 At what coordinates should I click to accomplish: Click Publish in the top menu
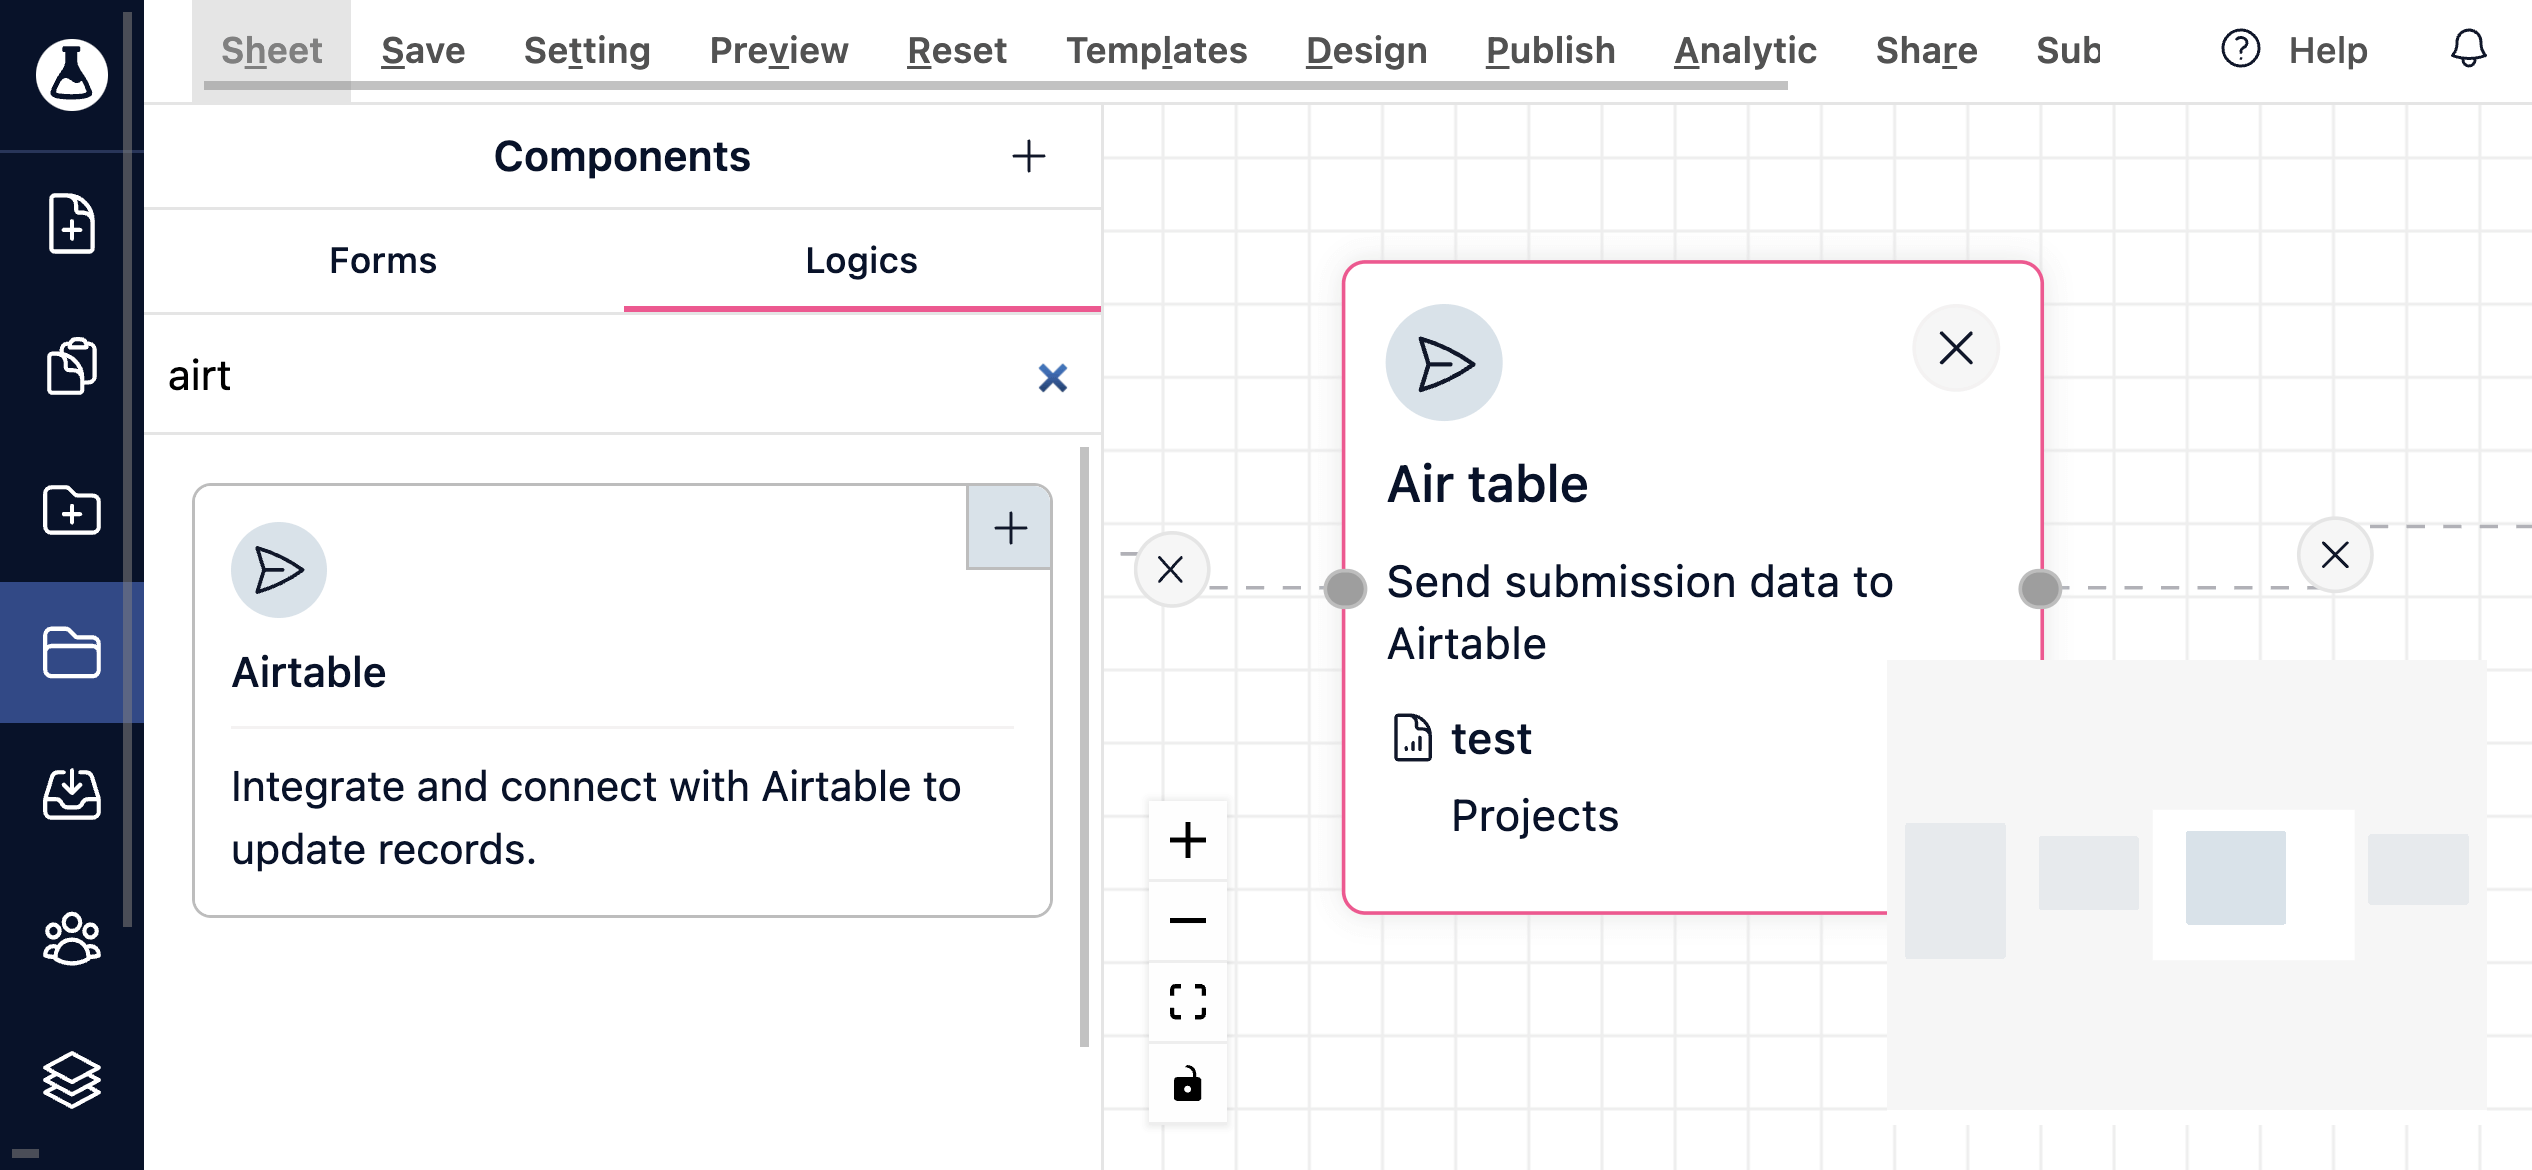tap(1551, 50)
